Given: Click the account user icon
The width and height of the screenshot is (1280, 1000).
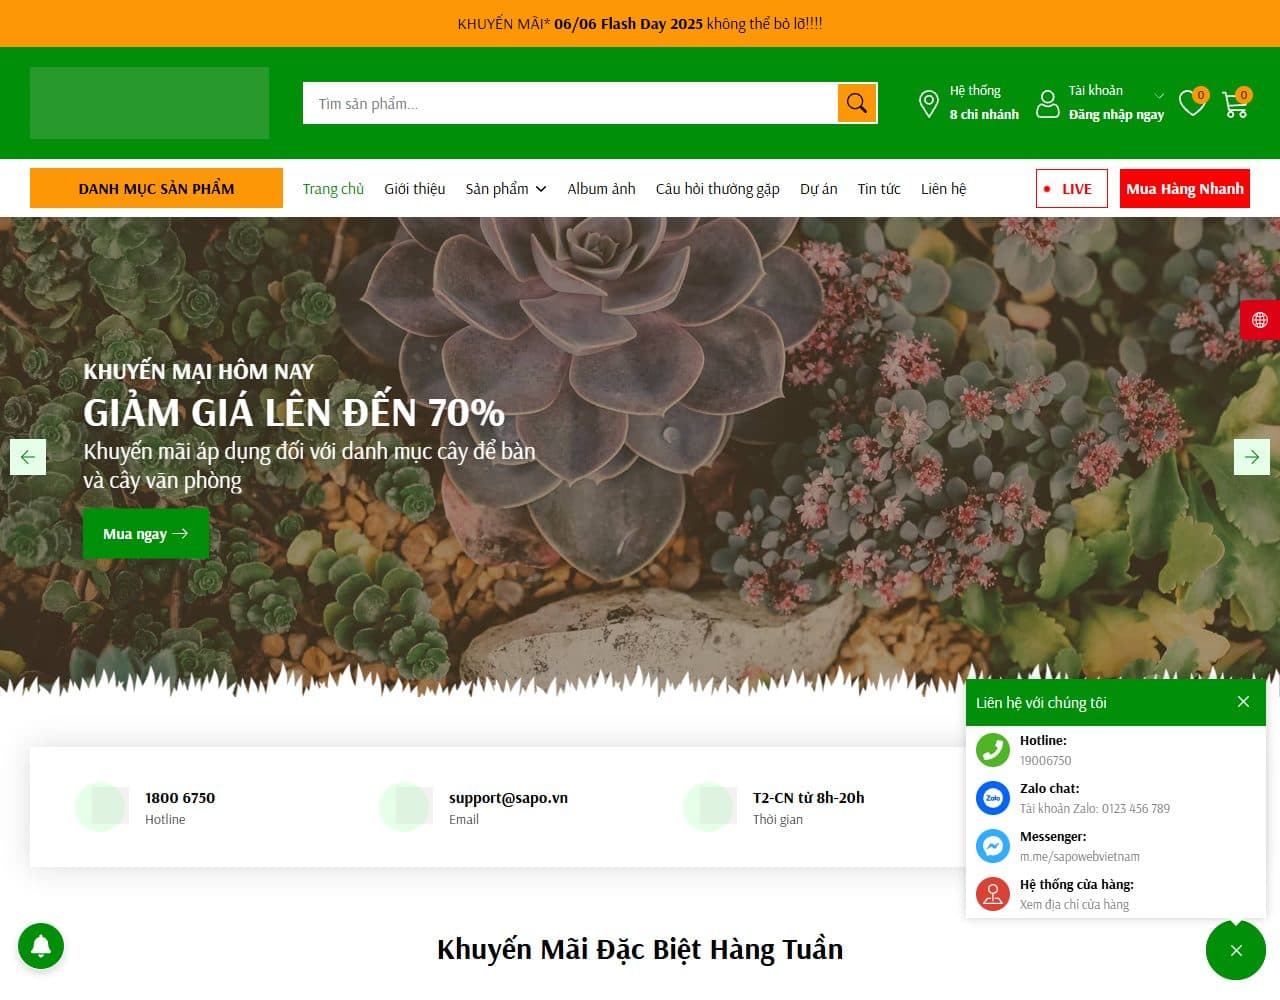Looking at the screenshot, I should pos(1047,103).
